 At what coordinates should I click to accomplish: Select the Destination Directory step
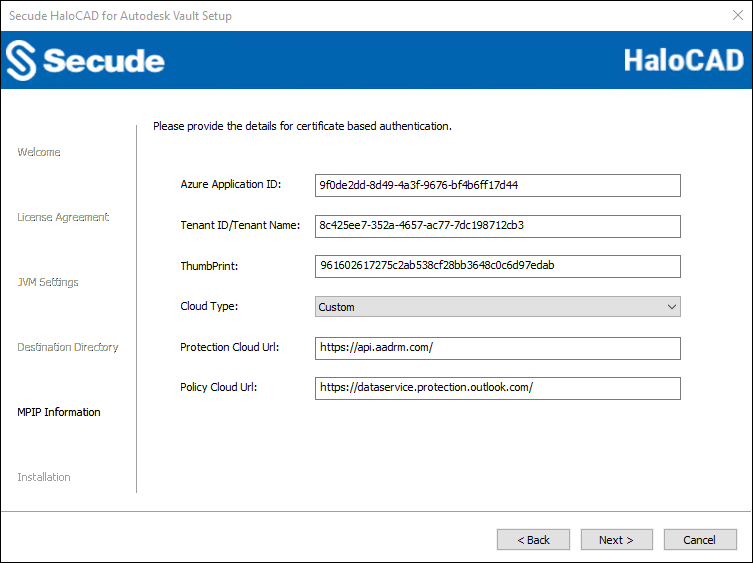[x=68, y=347]
